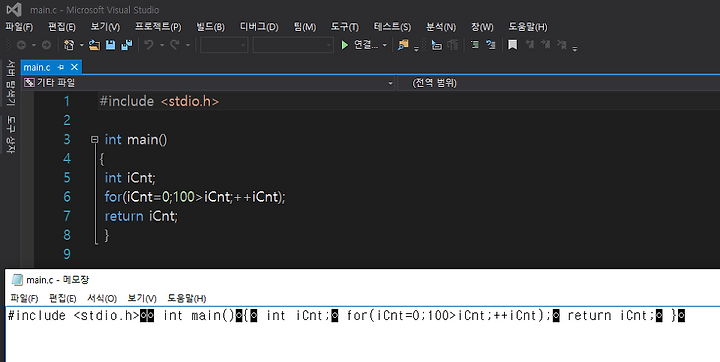Image resolution: width=720 pixels, height=362 pixels.
Task: Open the 편집(E) menu in Visual Studio
Action: 62,27
